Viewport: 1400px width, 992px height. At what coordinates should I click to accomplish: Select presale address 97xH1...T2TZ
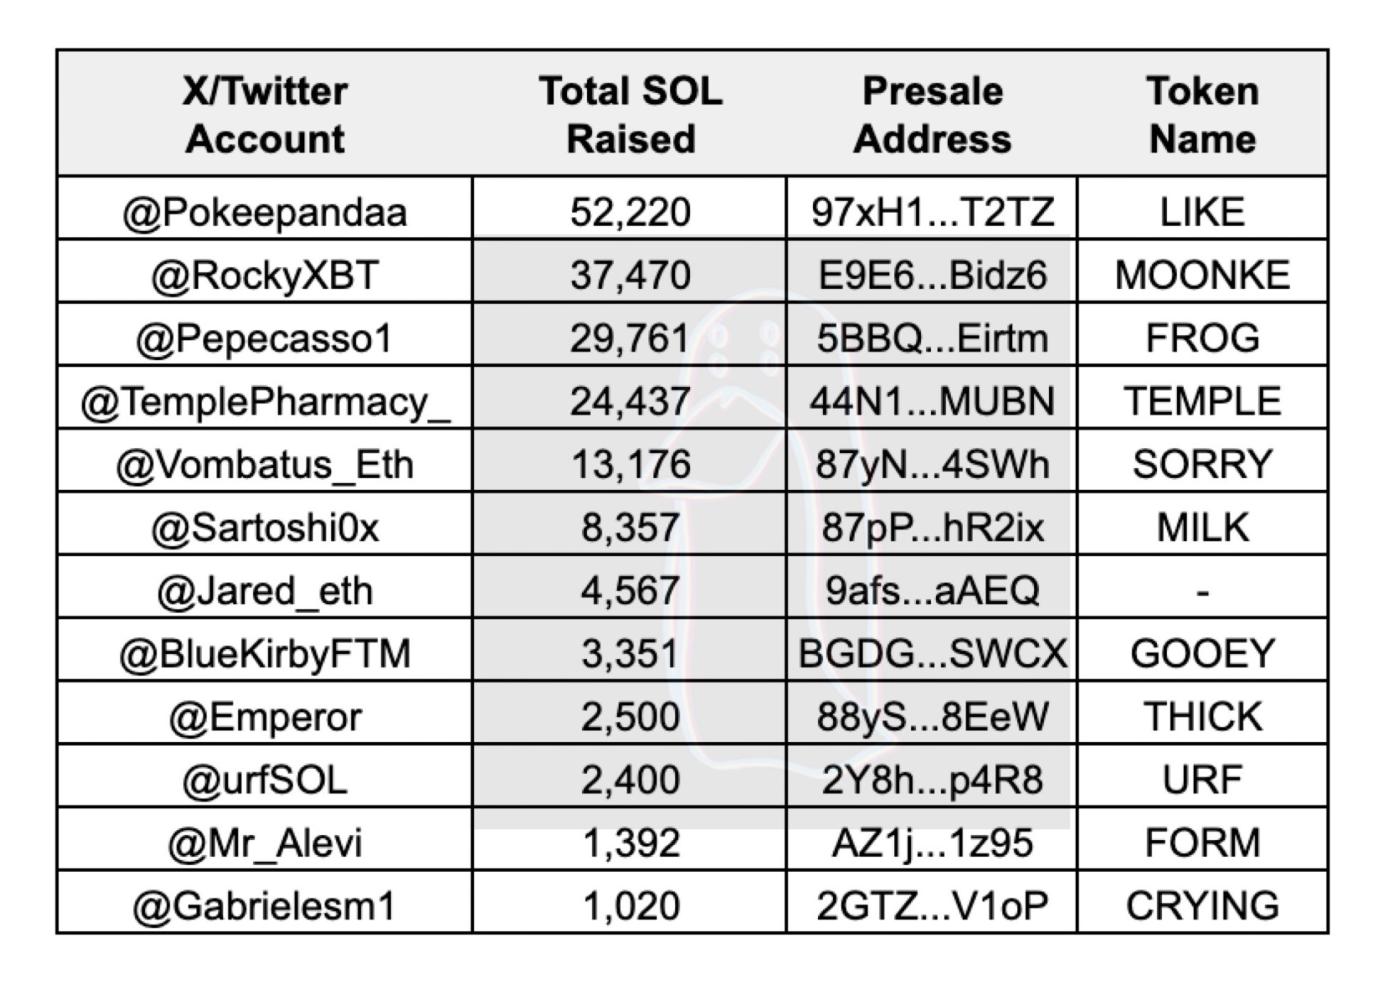[932, 212]
